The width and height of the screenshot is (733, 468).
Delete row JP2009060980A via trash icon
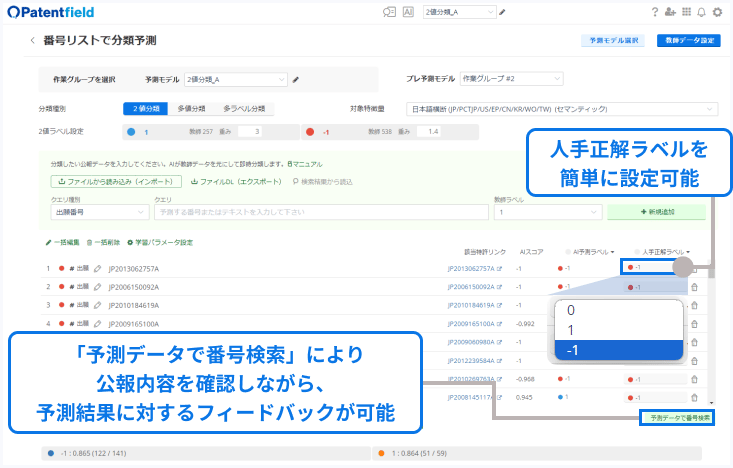tap(695, 342)
